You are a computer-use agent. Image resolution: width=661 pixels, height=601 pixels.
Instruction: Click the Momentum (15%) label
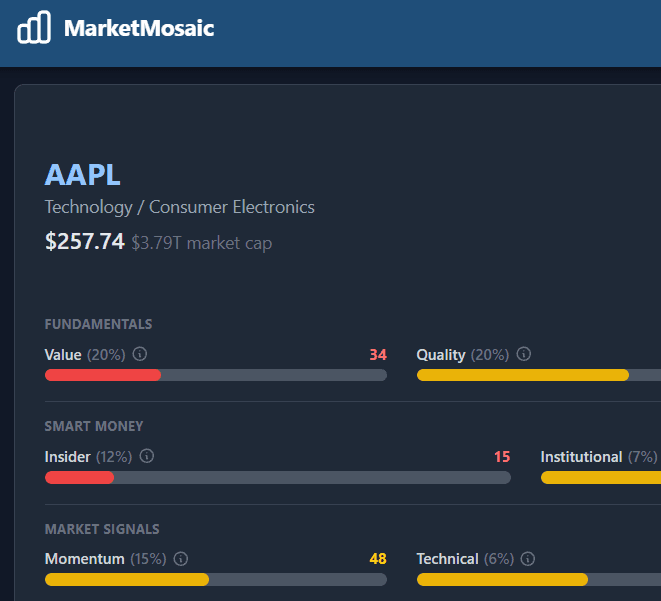tap(106, 559)
